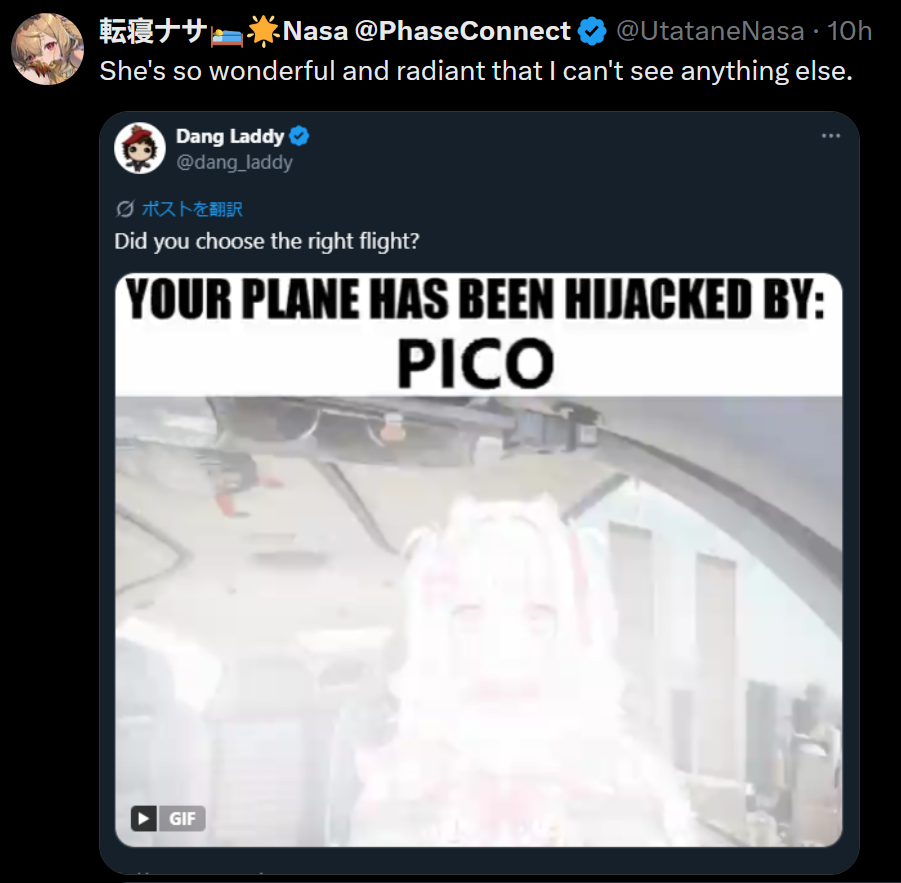The width and height of the screenshot is (901, 883).
Task: Click the sun emoji beside Nasa
Action: click(263, 31)
